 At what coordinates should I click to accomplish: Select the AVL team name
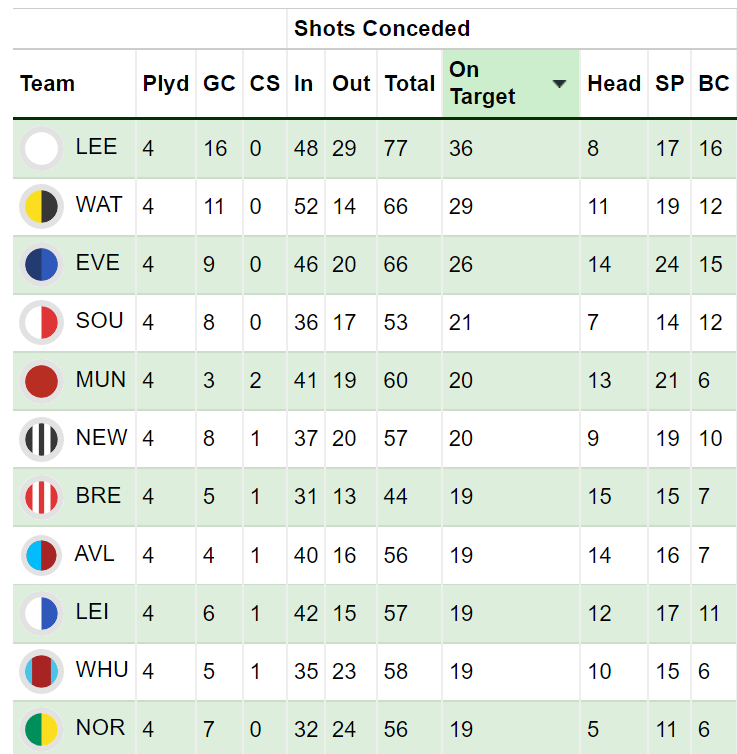click(x=94, y=554)
